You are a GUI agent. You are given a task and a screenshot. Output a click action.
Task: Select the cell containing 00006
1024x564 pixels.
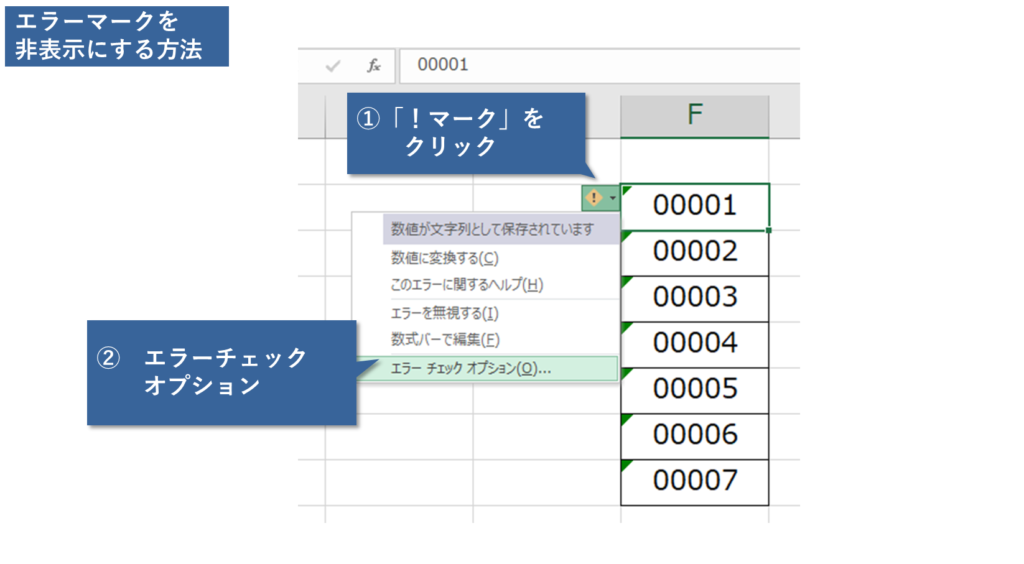695,435
